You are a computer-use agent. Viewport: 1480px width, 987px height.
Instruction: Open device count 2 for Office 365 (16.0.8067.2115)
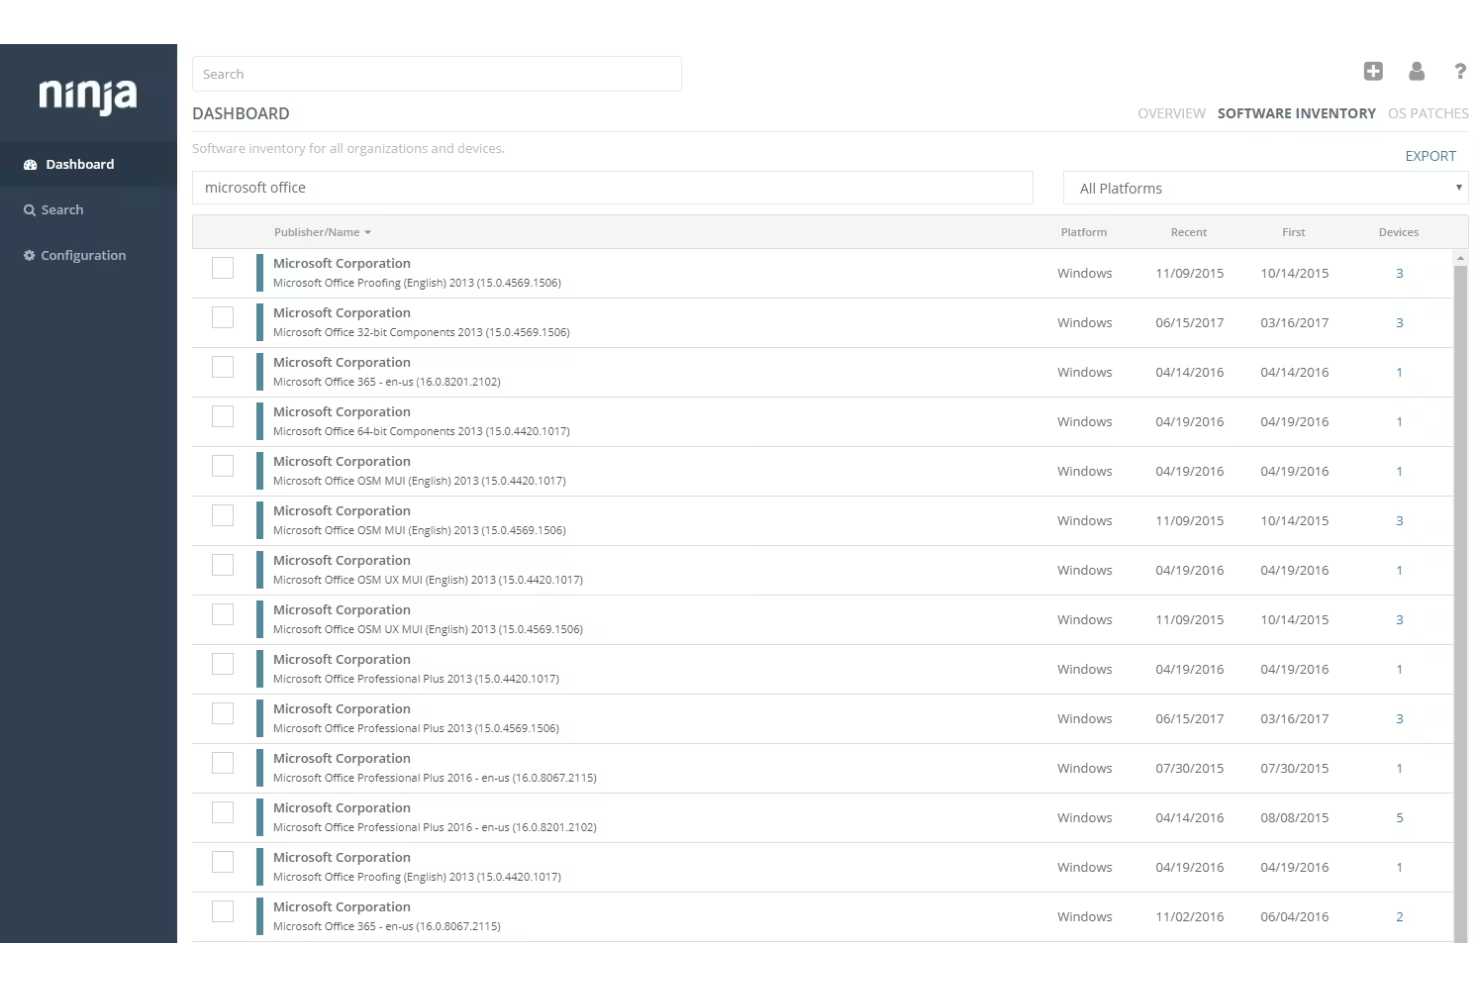(1399, 917)
